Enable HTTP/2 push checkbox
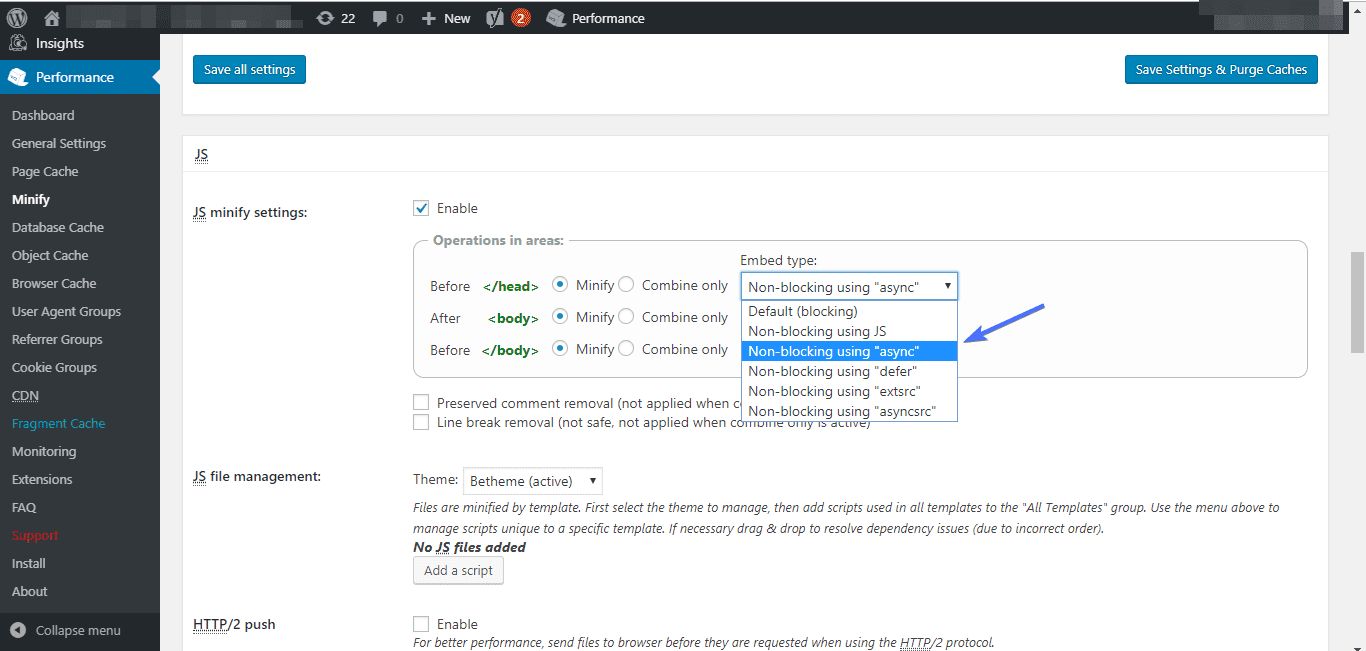The width and height of the screenshot is (1366, 651). point(421,624)
